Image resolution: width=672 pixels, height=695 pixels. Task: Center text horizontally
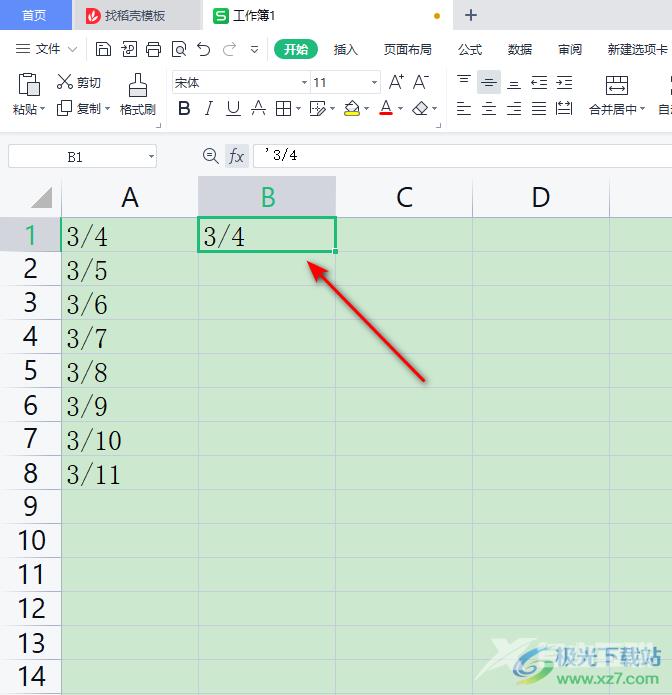[x=488, y=108]
